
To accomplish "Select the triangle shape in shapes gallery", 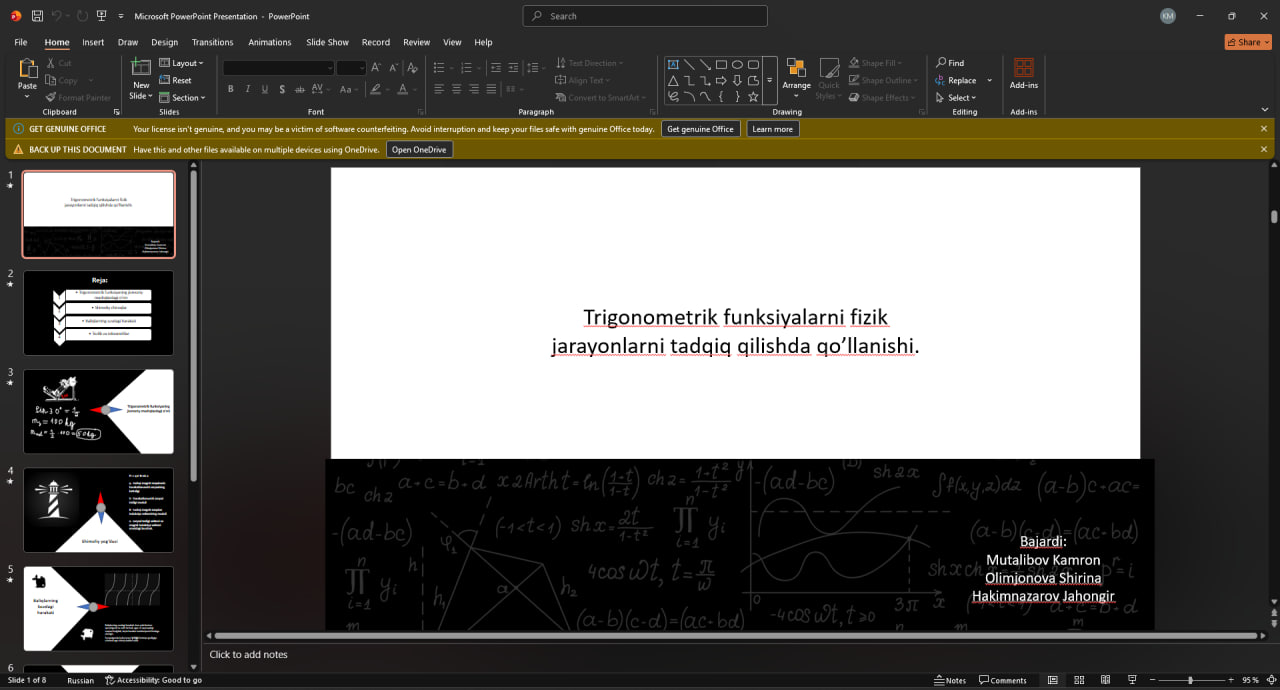I will 673,80.
